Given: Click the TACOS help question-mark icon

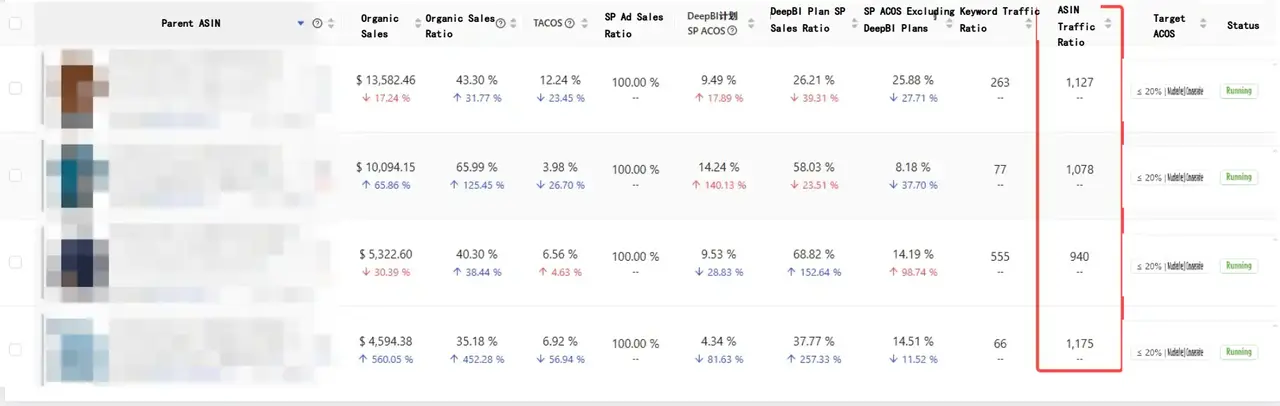Looking at the screenshot, I should [x=570, y=23].
